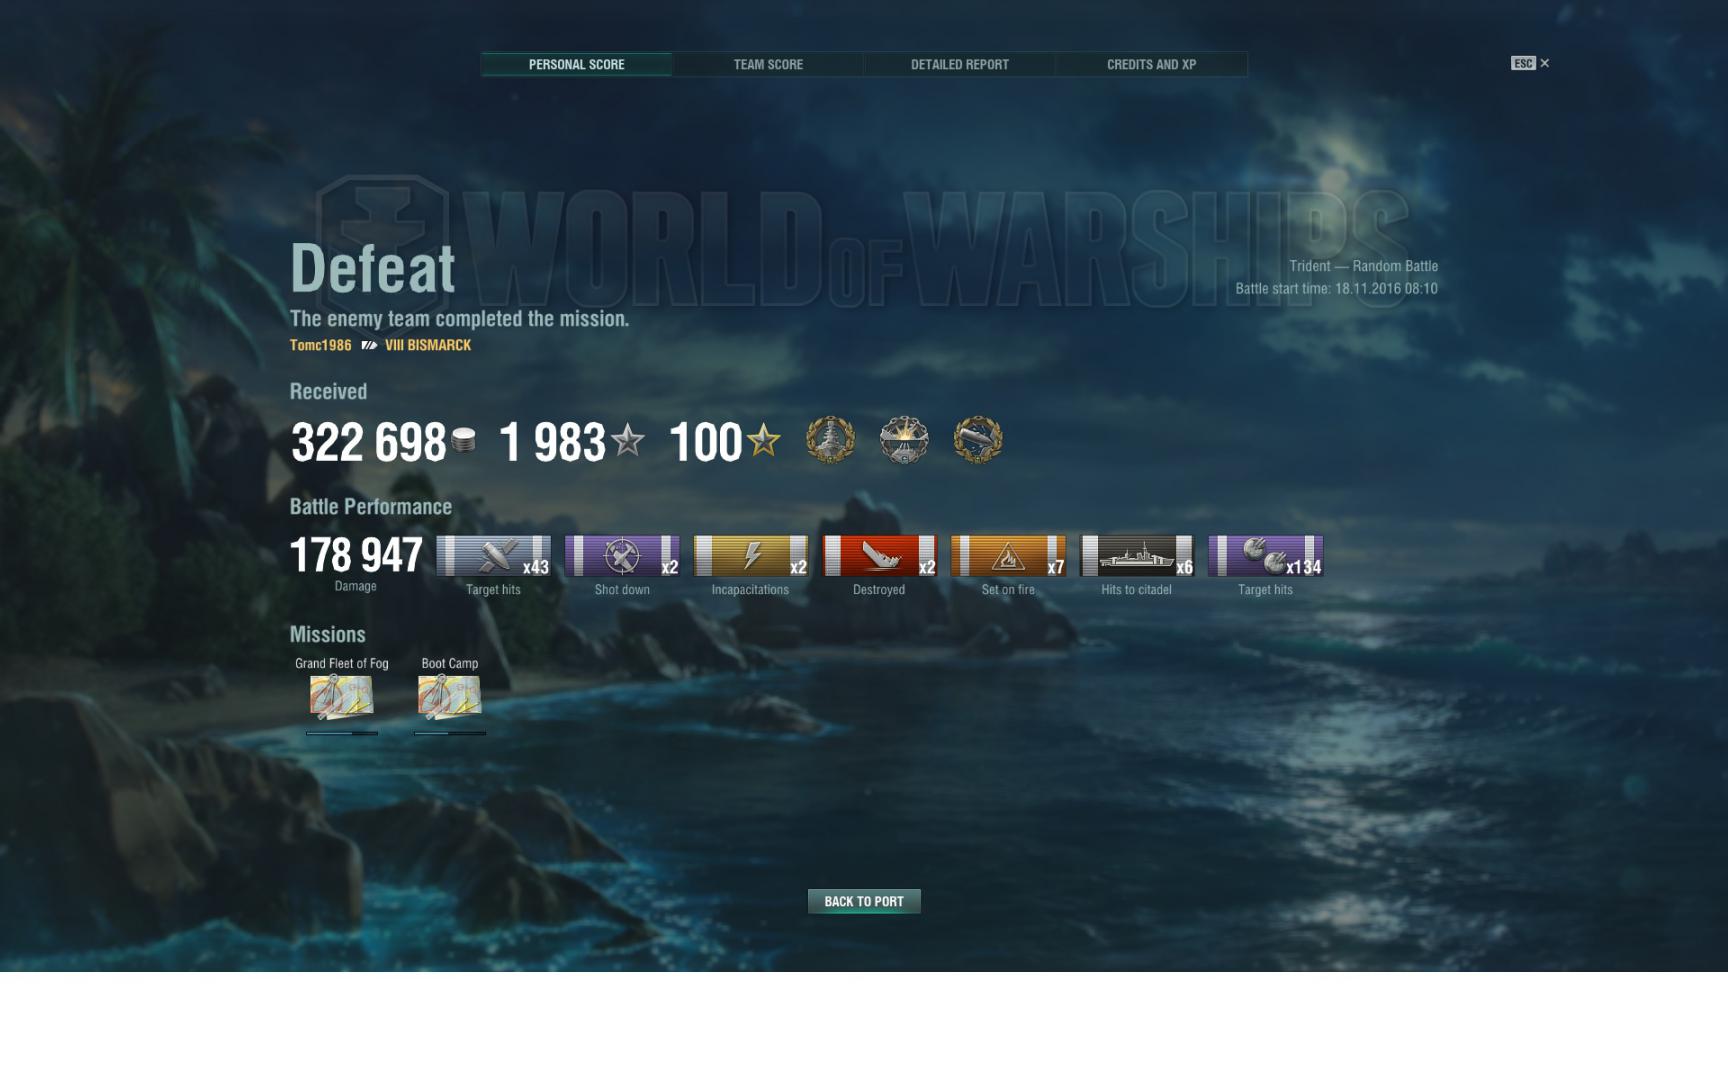Click the x43 Target hits ribbon

point(493,556)
